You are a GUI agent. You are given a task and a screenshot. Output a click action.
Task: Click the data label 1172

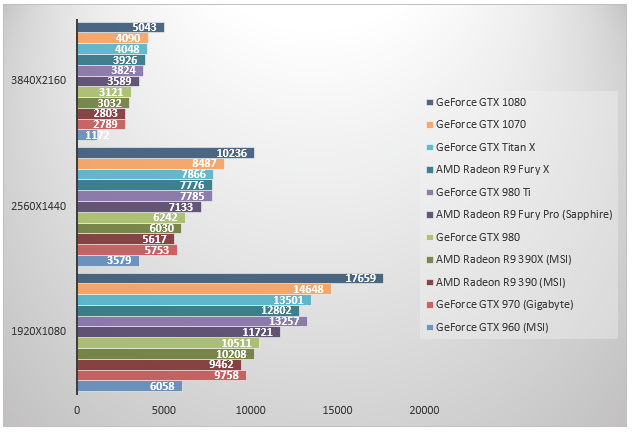[97, 135]
